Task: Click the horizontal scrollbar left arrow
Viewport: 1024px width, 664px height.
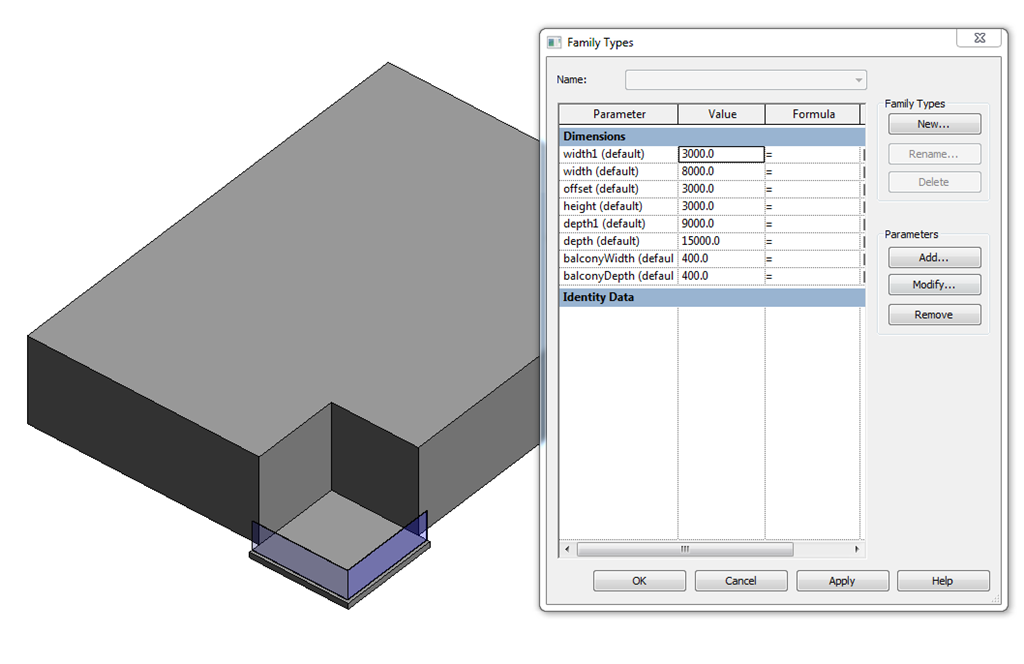Action: pyautogui.click(x=567, y=549)
